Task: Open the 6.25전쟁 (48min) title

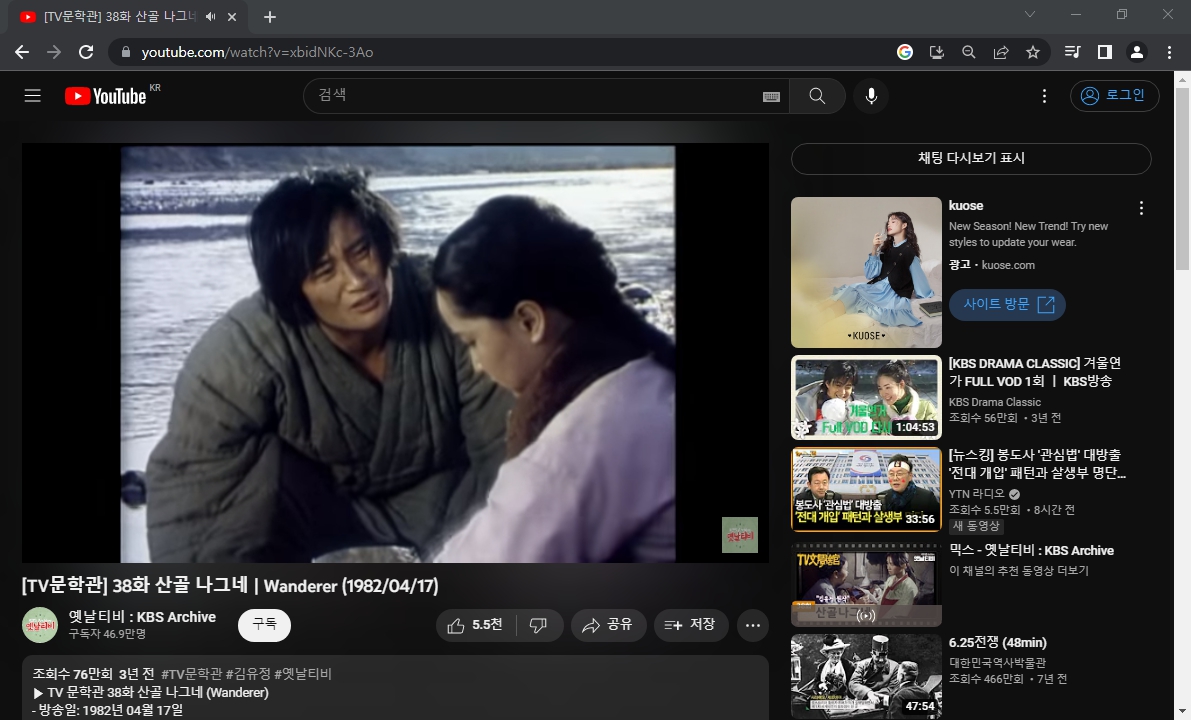Action: click(997, 643)
